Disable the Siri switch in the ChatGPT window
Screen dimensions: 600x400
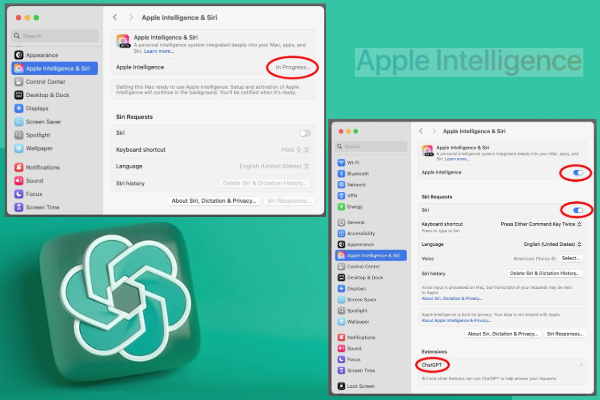pyautogui.click(x=578, y=210)
